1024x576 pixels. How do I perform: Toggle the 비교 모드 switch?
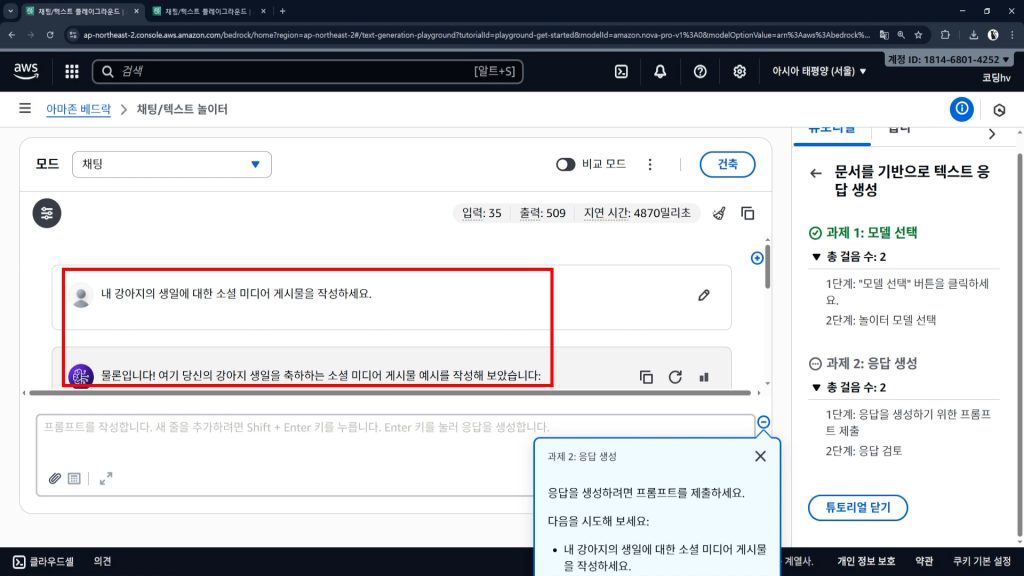(566, 165)
